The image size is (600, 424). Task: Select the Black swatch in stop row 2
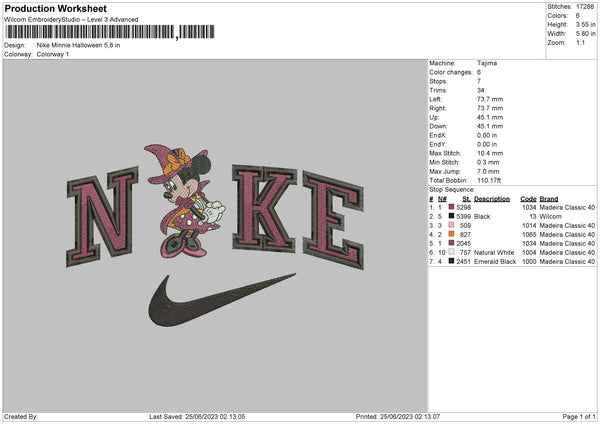click(x=451, y=216)
